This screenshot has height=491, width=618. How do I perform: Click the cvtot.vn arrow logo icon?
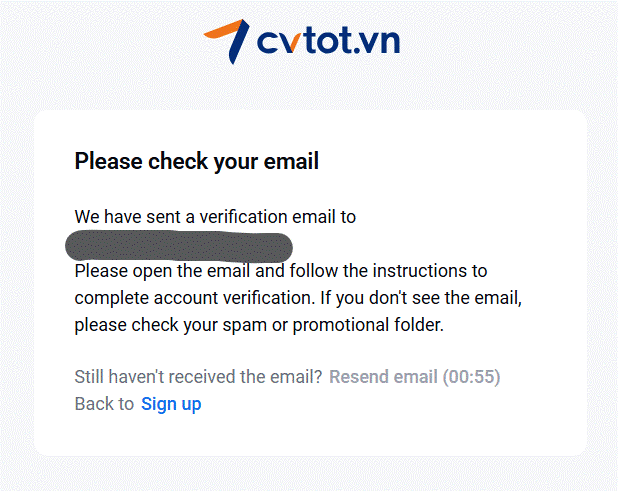[x=226, y=40]
